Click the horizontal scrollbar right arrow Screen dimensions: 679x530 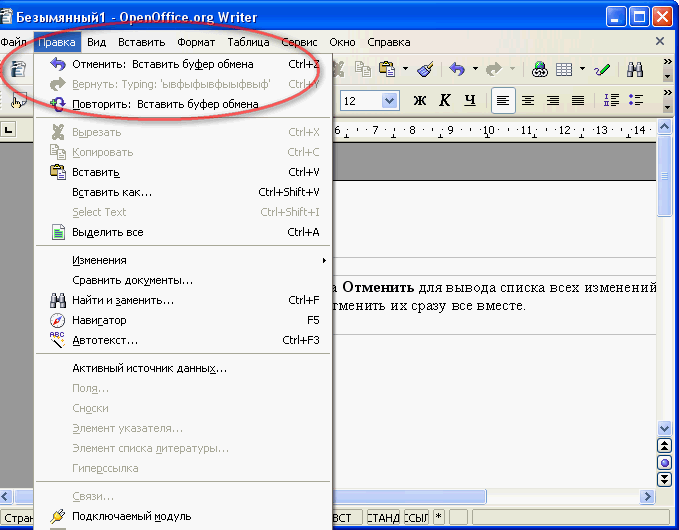(x=647, y=496)
